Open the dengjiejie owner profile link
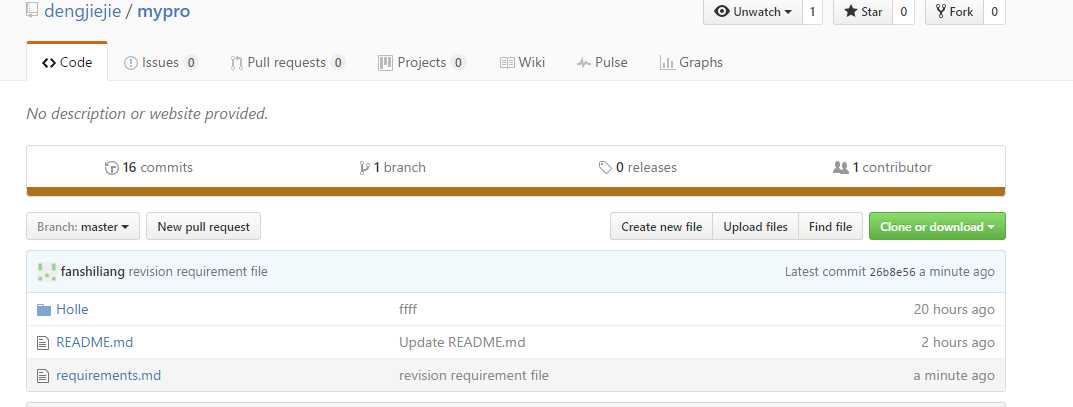 (x=82, y=11)
